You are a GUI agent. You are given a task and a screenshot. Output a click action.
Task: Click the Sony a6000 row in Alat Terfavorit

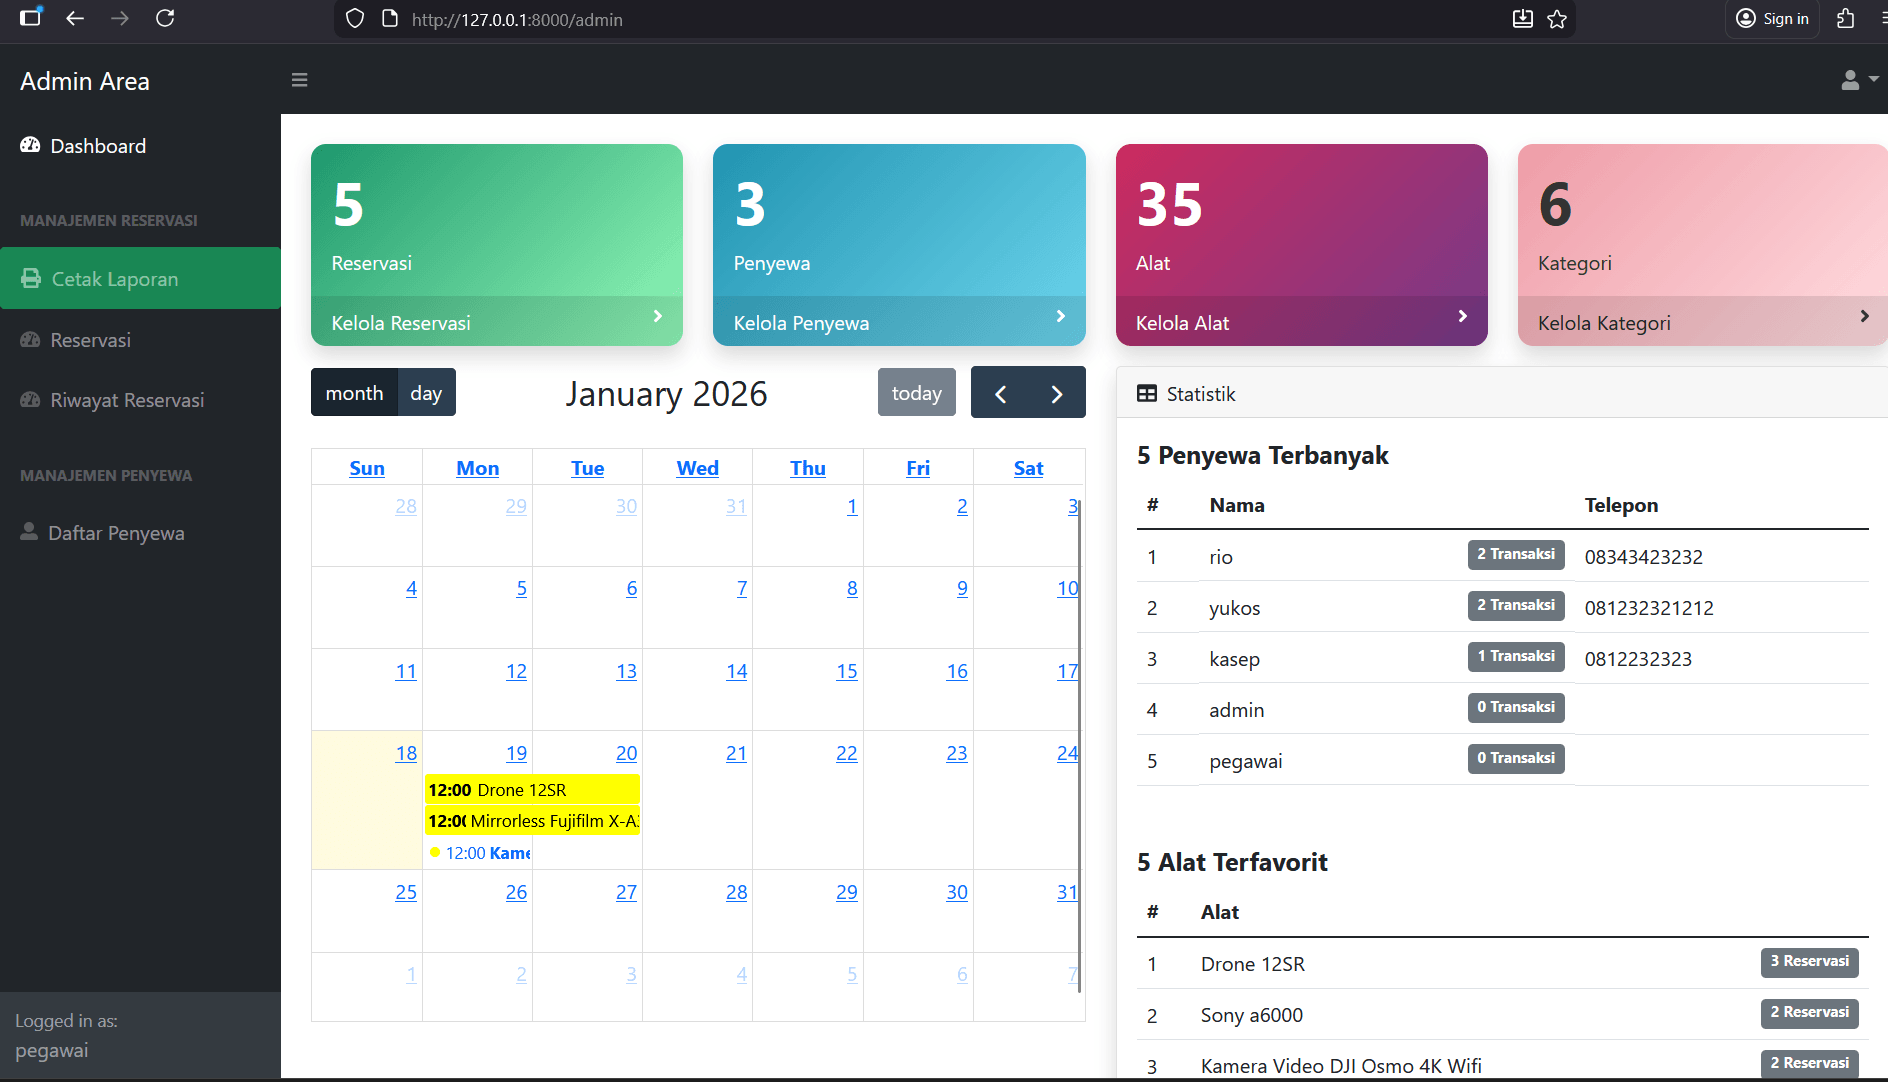1502,1015
